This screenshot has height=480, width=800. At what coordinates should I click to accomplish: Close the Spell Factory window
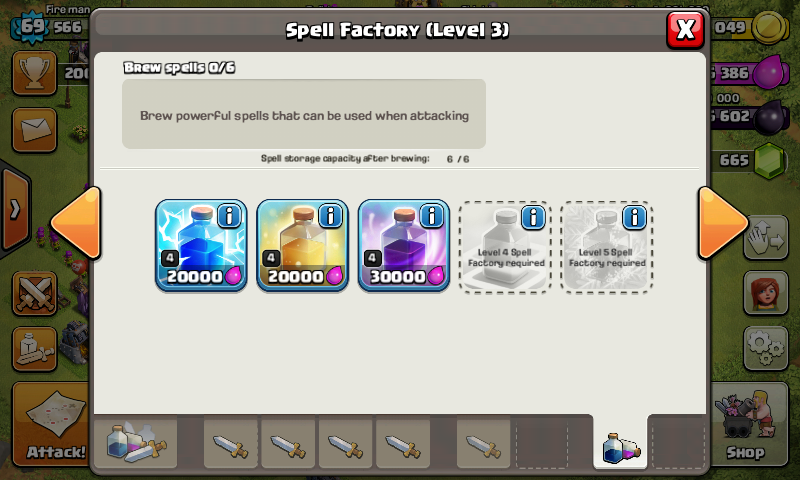686,29
